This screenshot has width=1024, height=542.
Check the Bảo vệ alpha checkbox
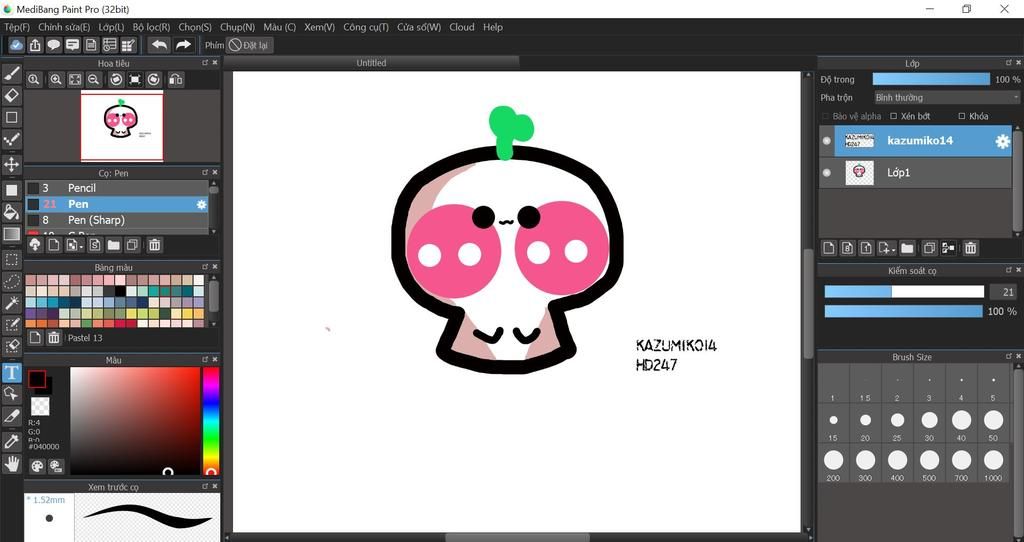[x=825, y=116]
